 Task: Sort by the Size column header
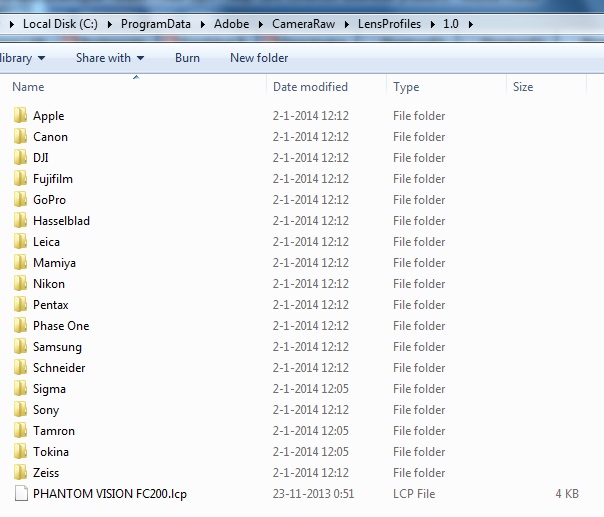pos(523,87)
